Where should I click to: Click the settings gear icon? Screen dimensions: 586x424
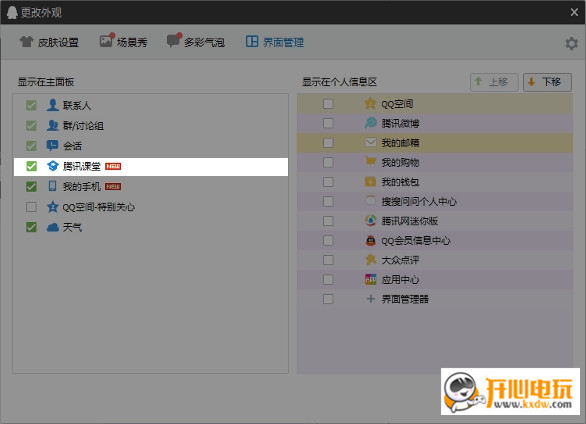[571, 43]
